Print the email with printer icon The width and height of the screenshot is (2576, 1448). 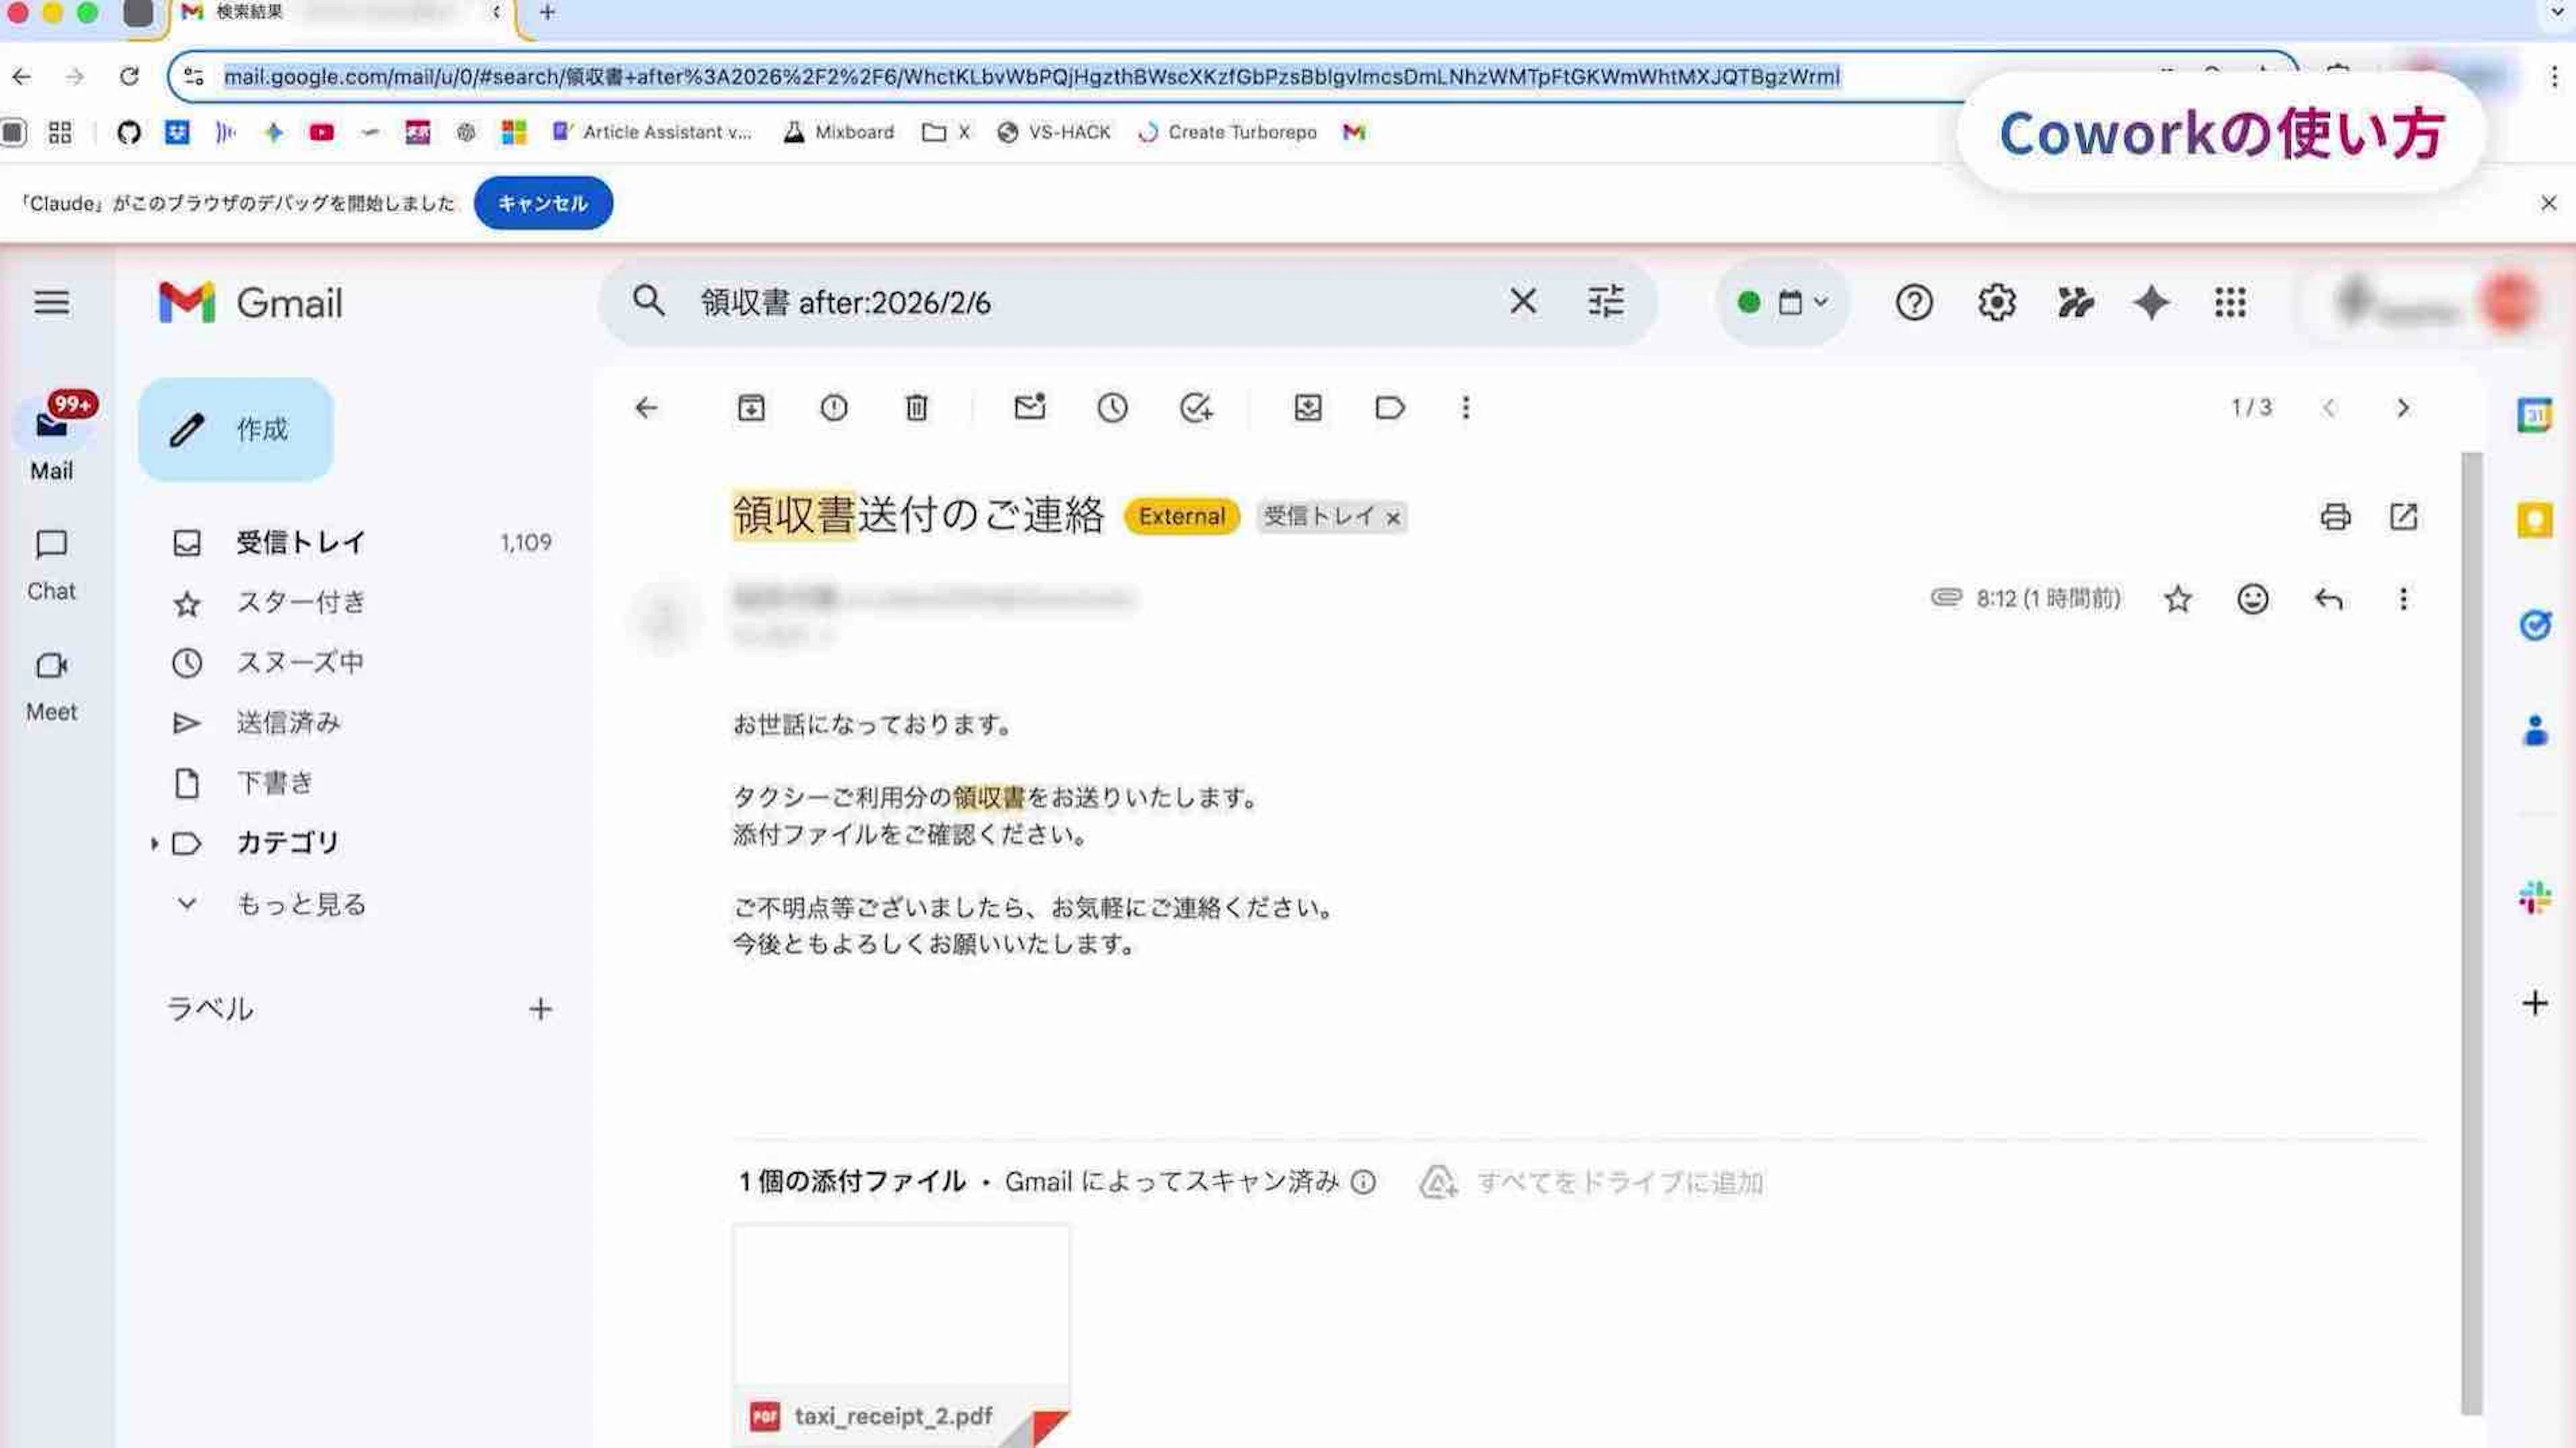click(2335, 517)
